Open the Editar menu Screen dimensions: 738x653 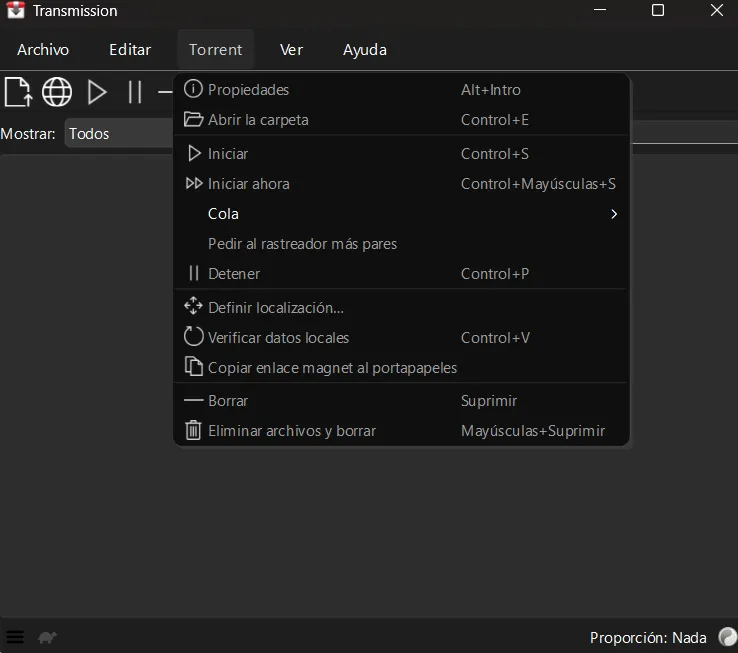click(x=130, y=49)
